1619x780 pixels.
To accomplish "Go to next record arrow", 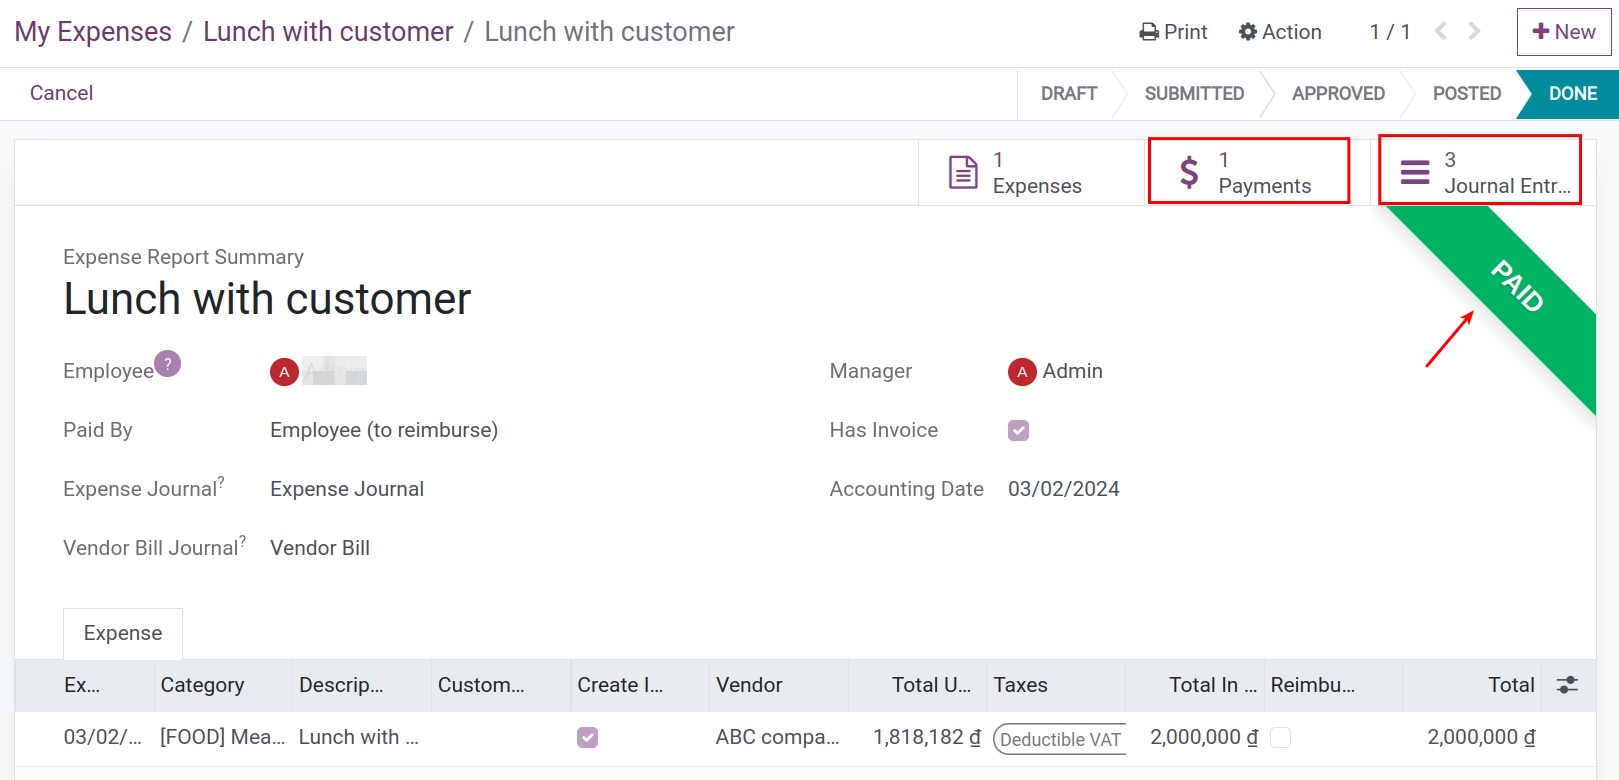I will point(1474,32).
